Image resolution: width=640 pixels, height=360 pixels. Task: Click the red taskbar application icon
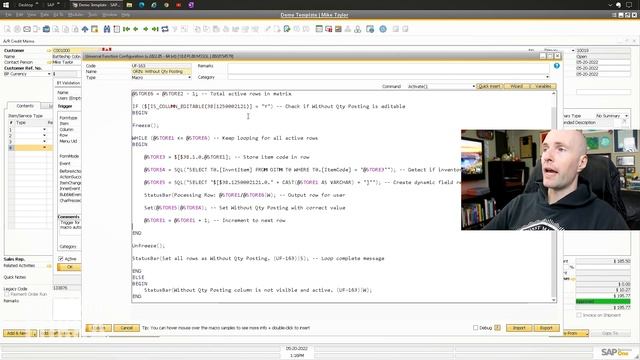pyautogui.click(x=178, y=5)
